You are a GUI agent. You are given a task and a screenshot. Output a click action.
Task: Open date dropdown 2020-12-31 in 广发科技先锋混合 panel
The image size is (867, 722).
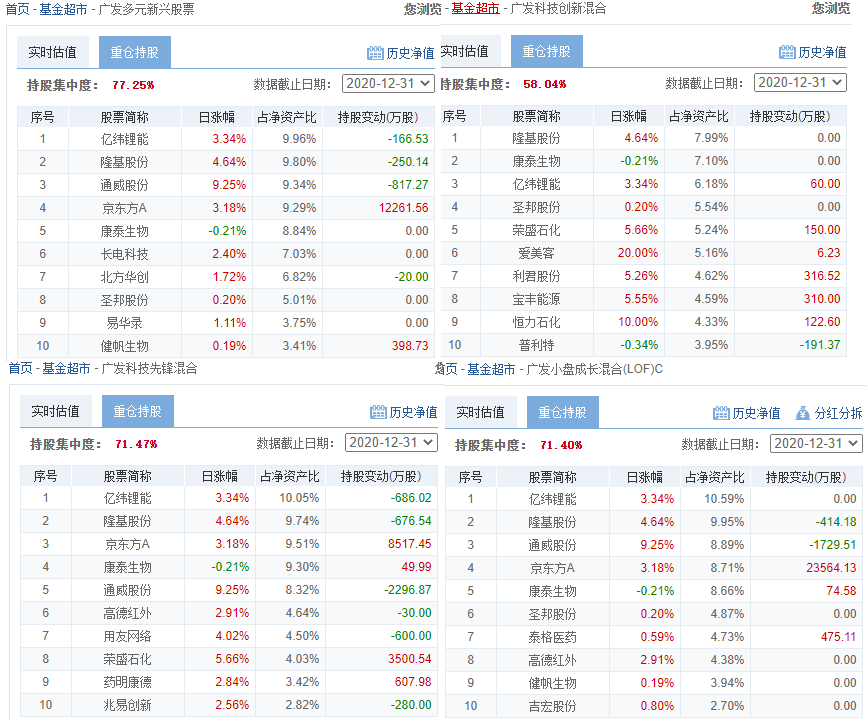(391, 442)
